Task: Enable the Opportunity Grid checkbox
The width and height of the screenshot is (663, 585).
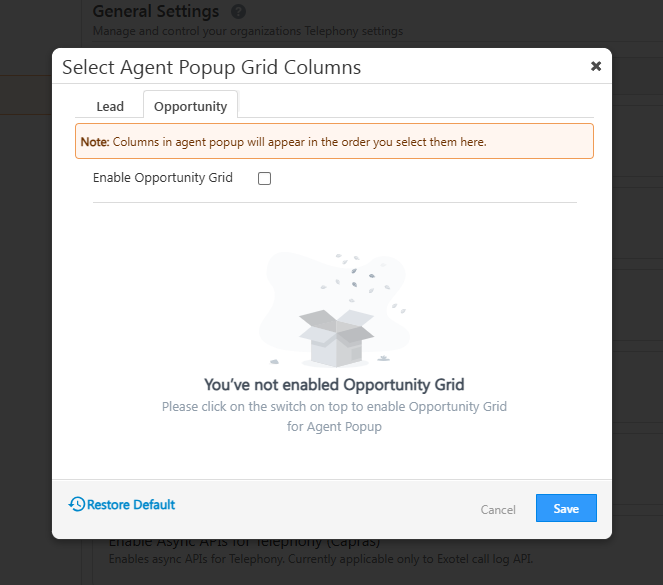Action: tap(265, 179)
